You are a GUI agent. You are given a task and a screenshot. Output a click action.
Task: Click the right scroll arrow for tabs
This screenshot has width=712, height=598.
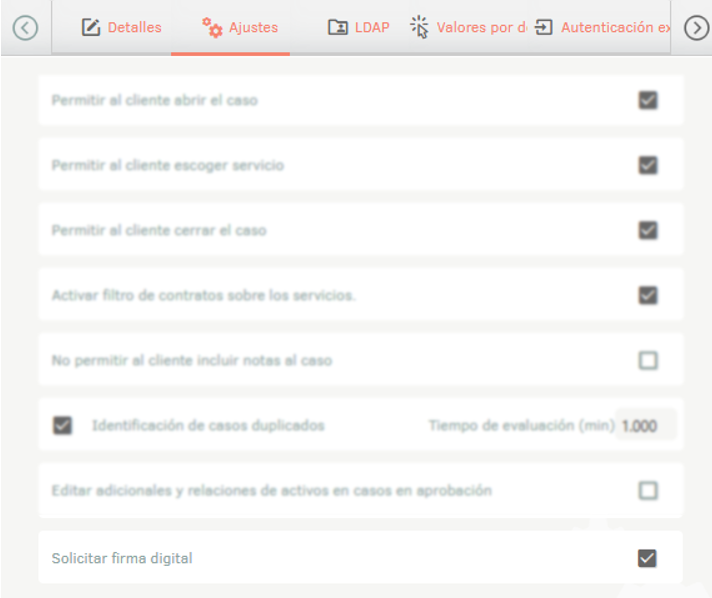click(x=696, y=28)
